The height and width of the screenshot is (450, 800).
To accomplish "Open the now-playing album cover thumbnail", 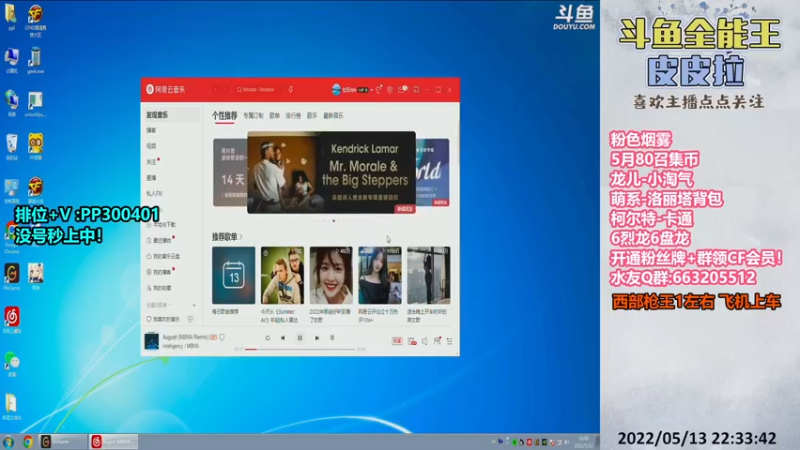I will 152,341.
